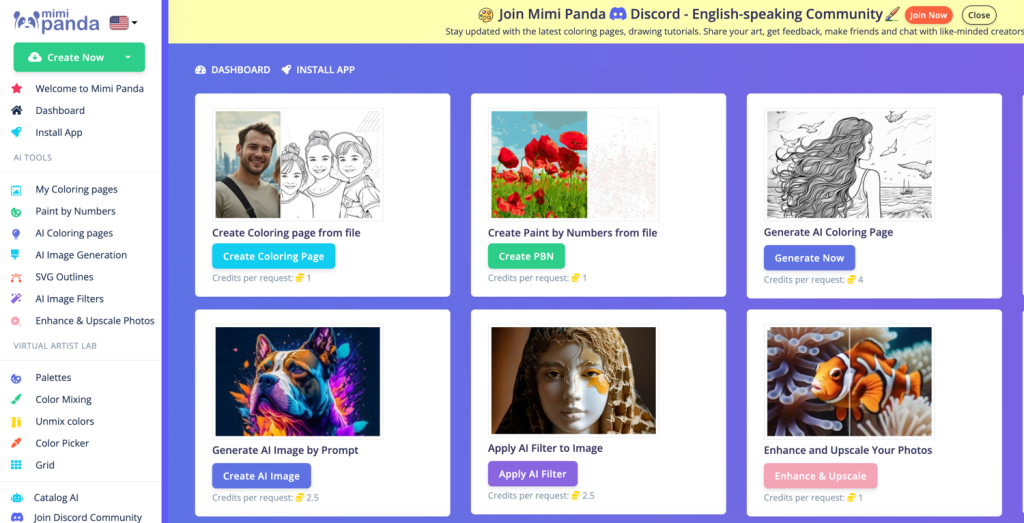1024x523 pixels.
Task: Click the star icon beside Welcome to Mimi Panda
Action: (x=16, y=88)
